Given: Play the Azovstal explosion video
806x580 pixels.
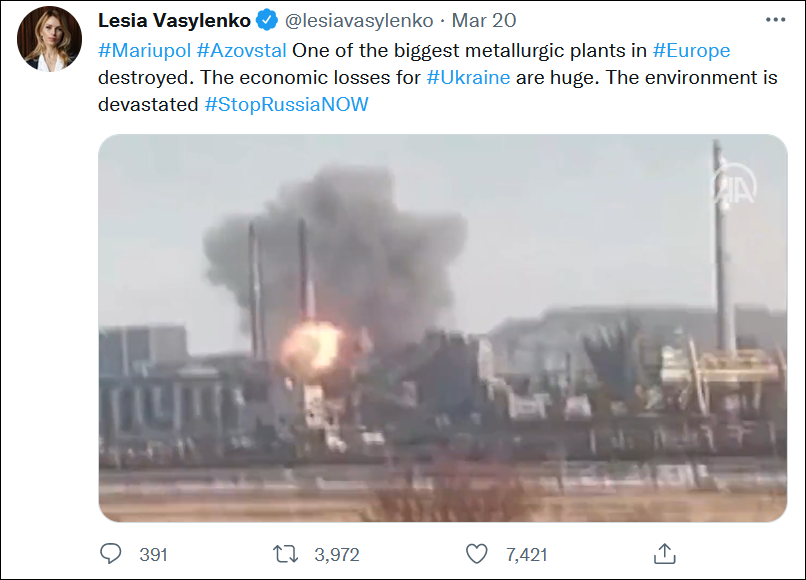Looking at the screenshot, I should click(442, 328).
